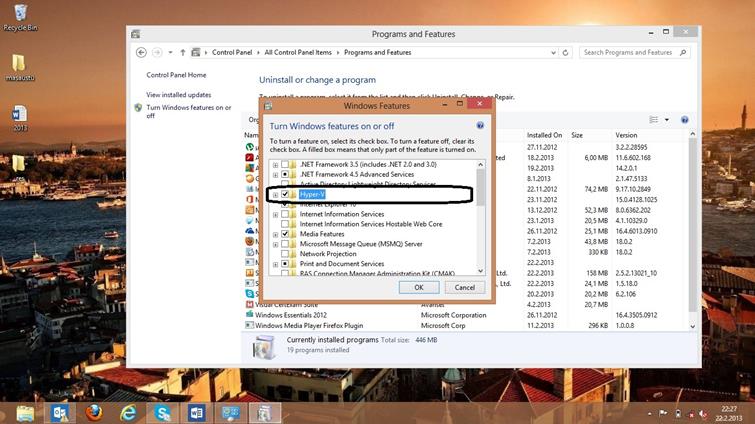Enable the Network Projection checkbox
Screen dimensions: 755x424
tap(285, 254)
